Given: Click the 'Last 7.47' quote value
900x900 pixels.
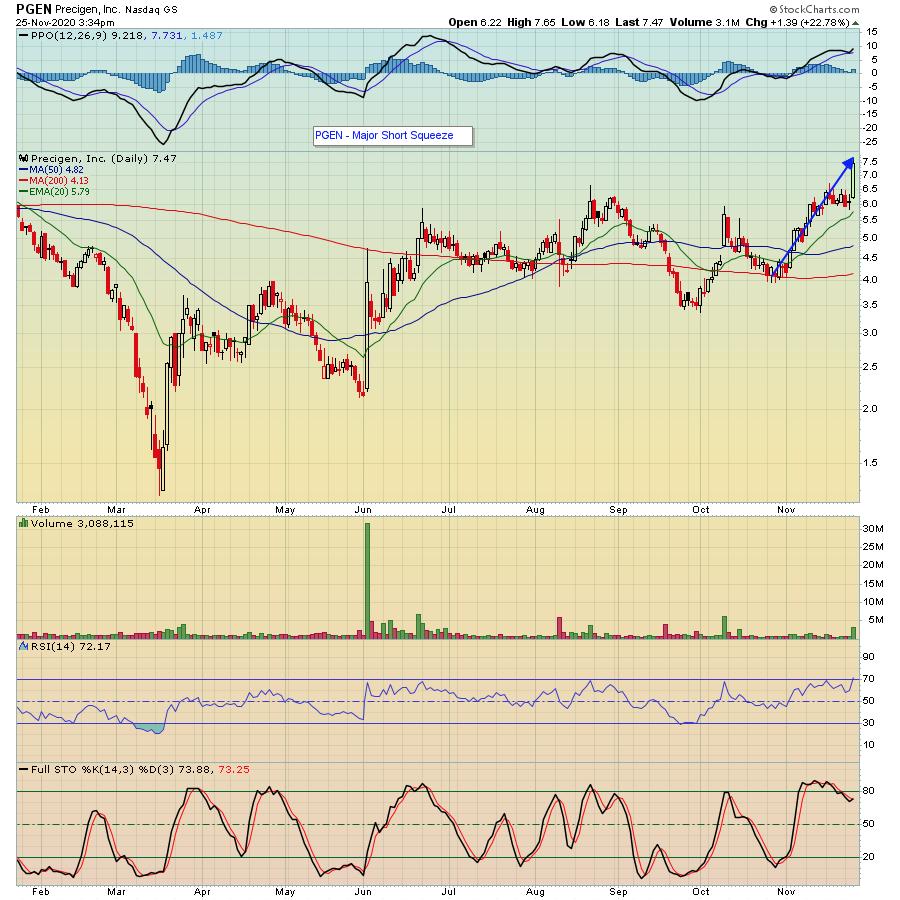Looking at the screenshot, I should tap(639, 22).
